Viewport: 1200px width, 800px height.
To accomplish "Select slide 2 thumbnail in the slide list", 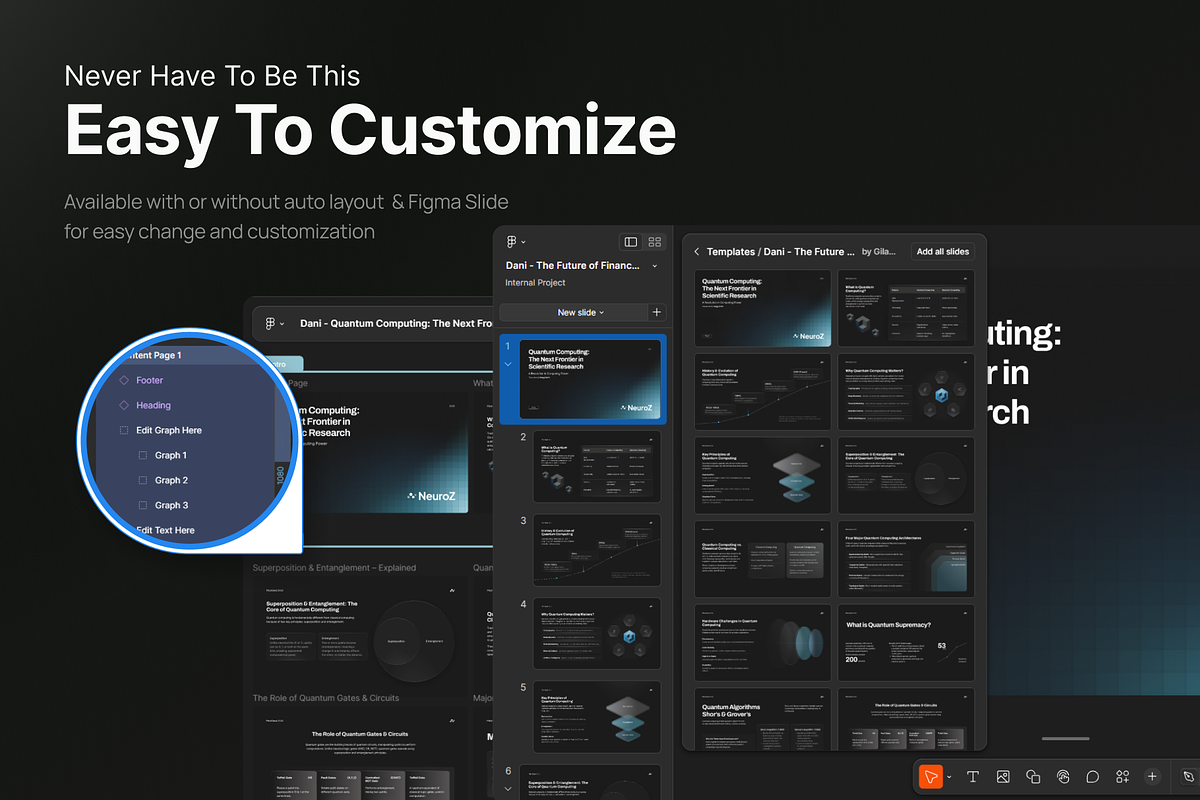I will (x=597, y=466).
